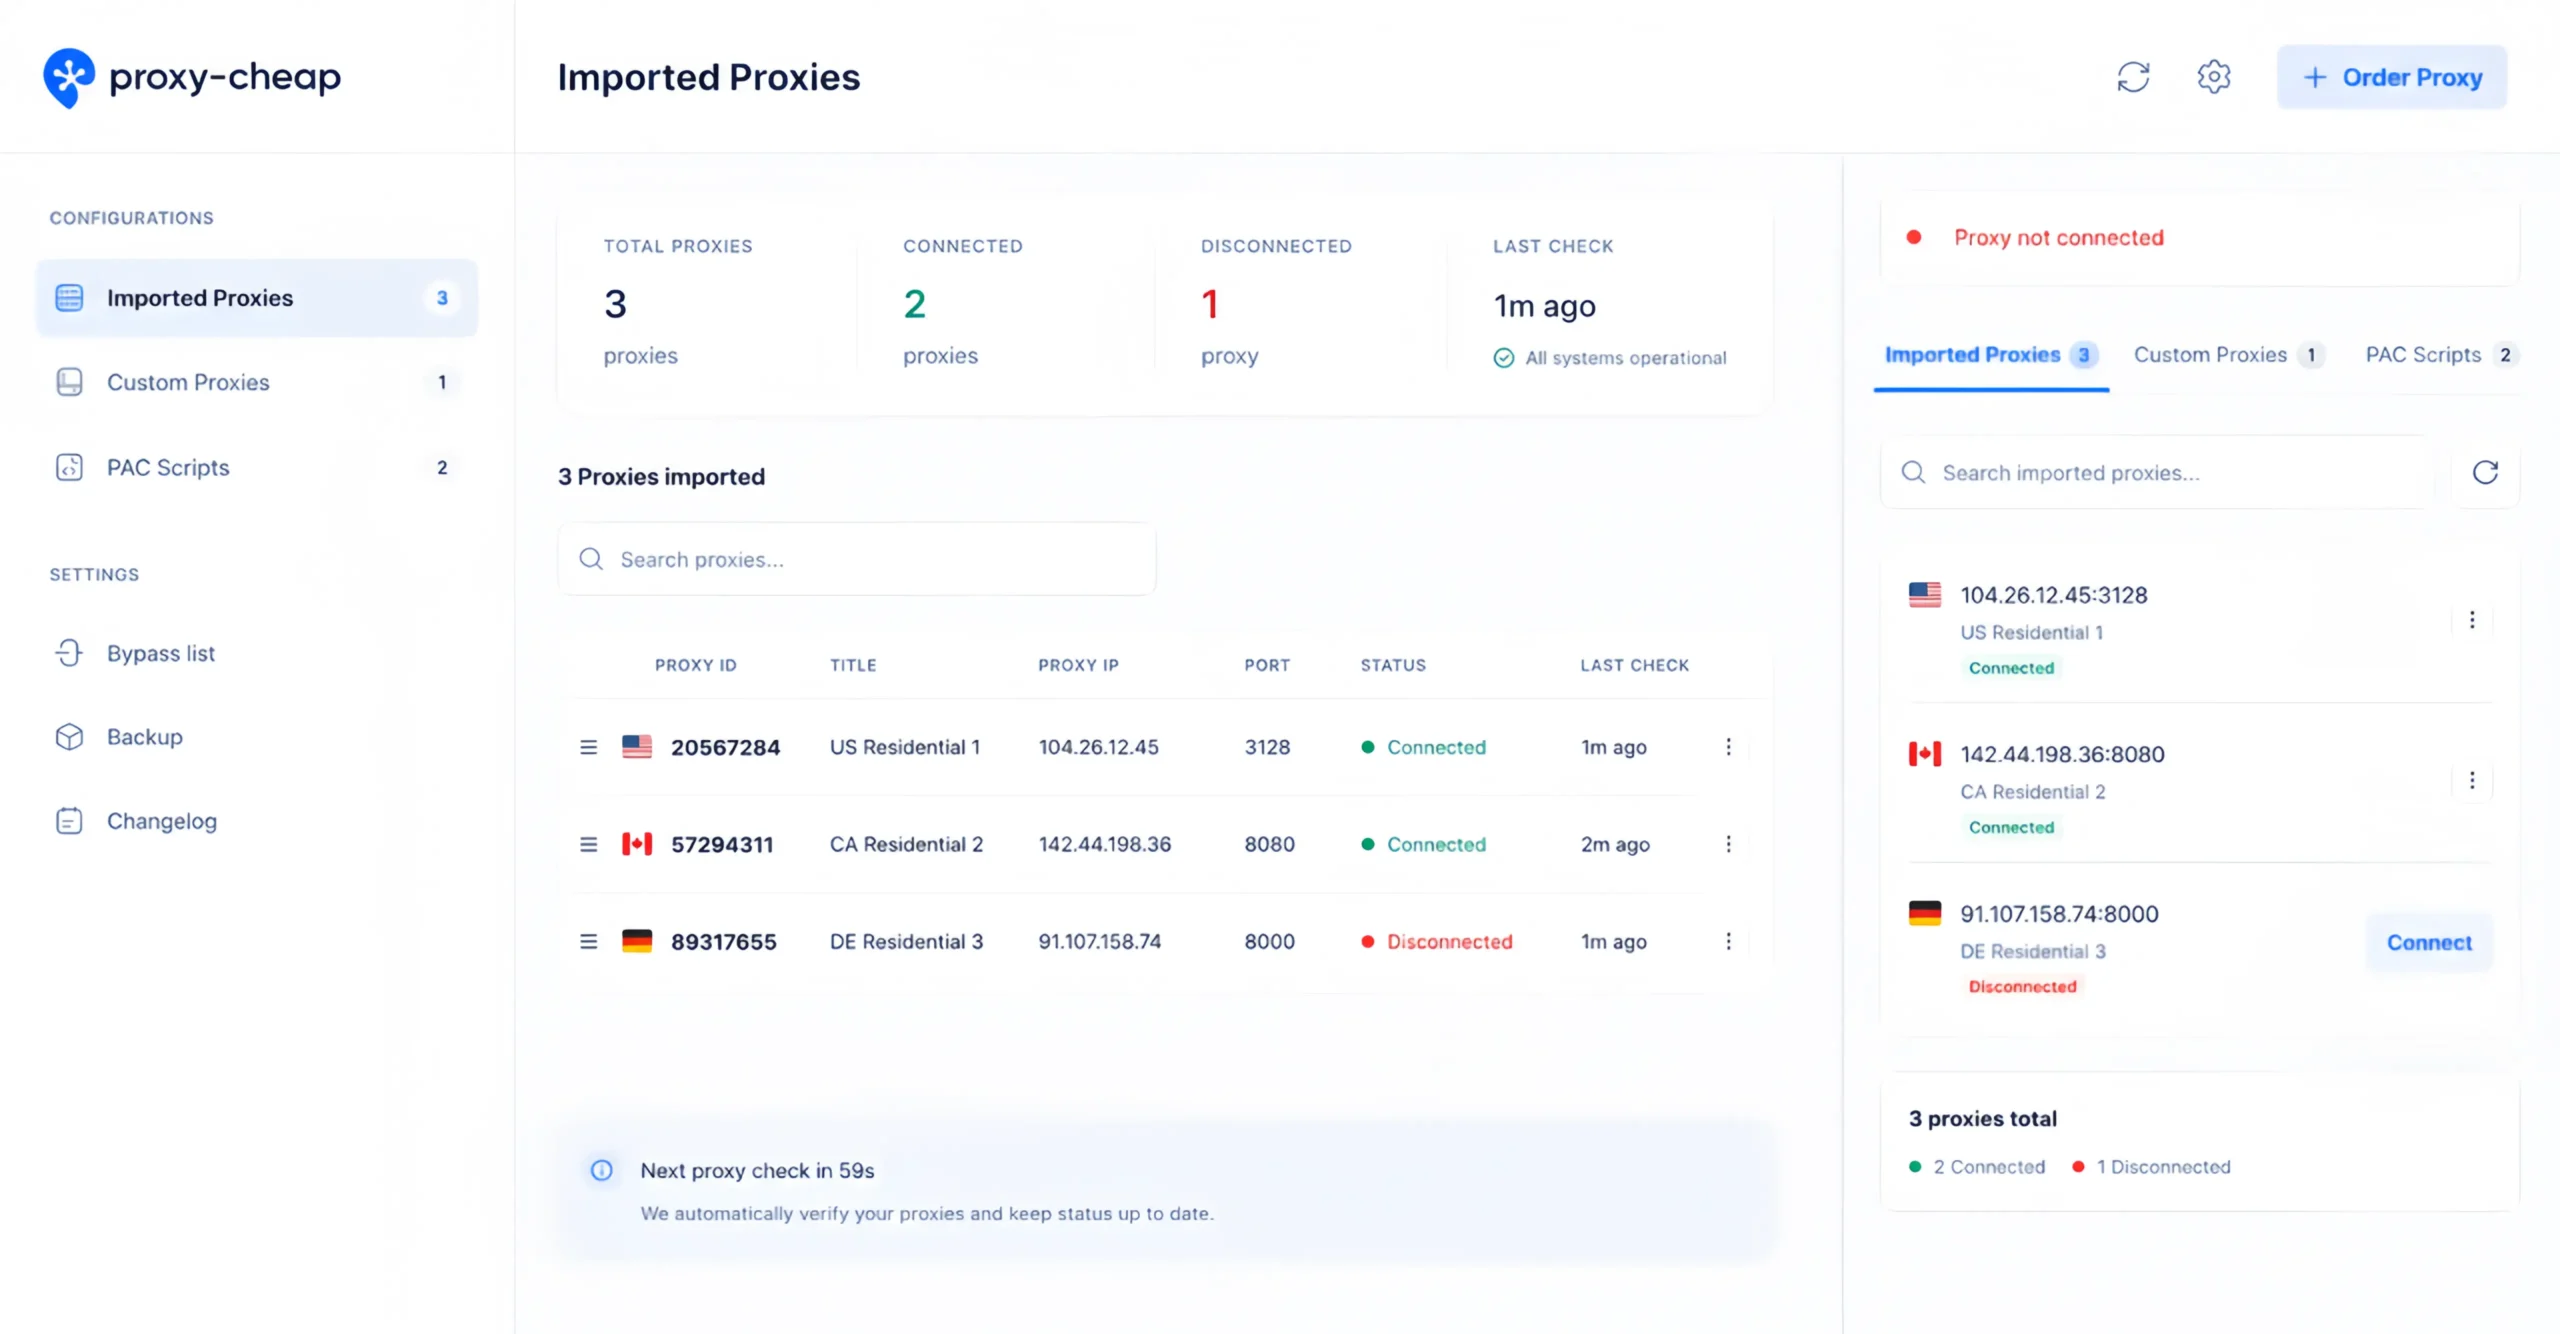Click the proxy-cheap logo

coord(192,77)
